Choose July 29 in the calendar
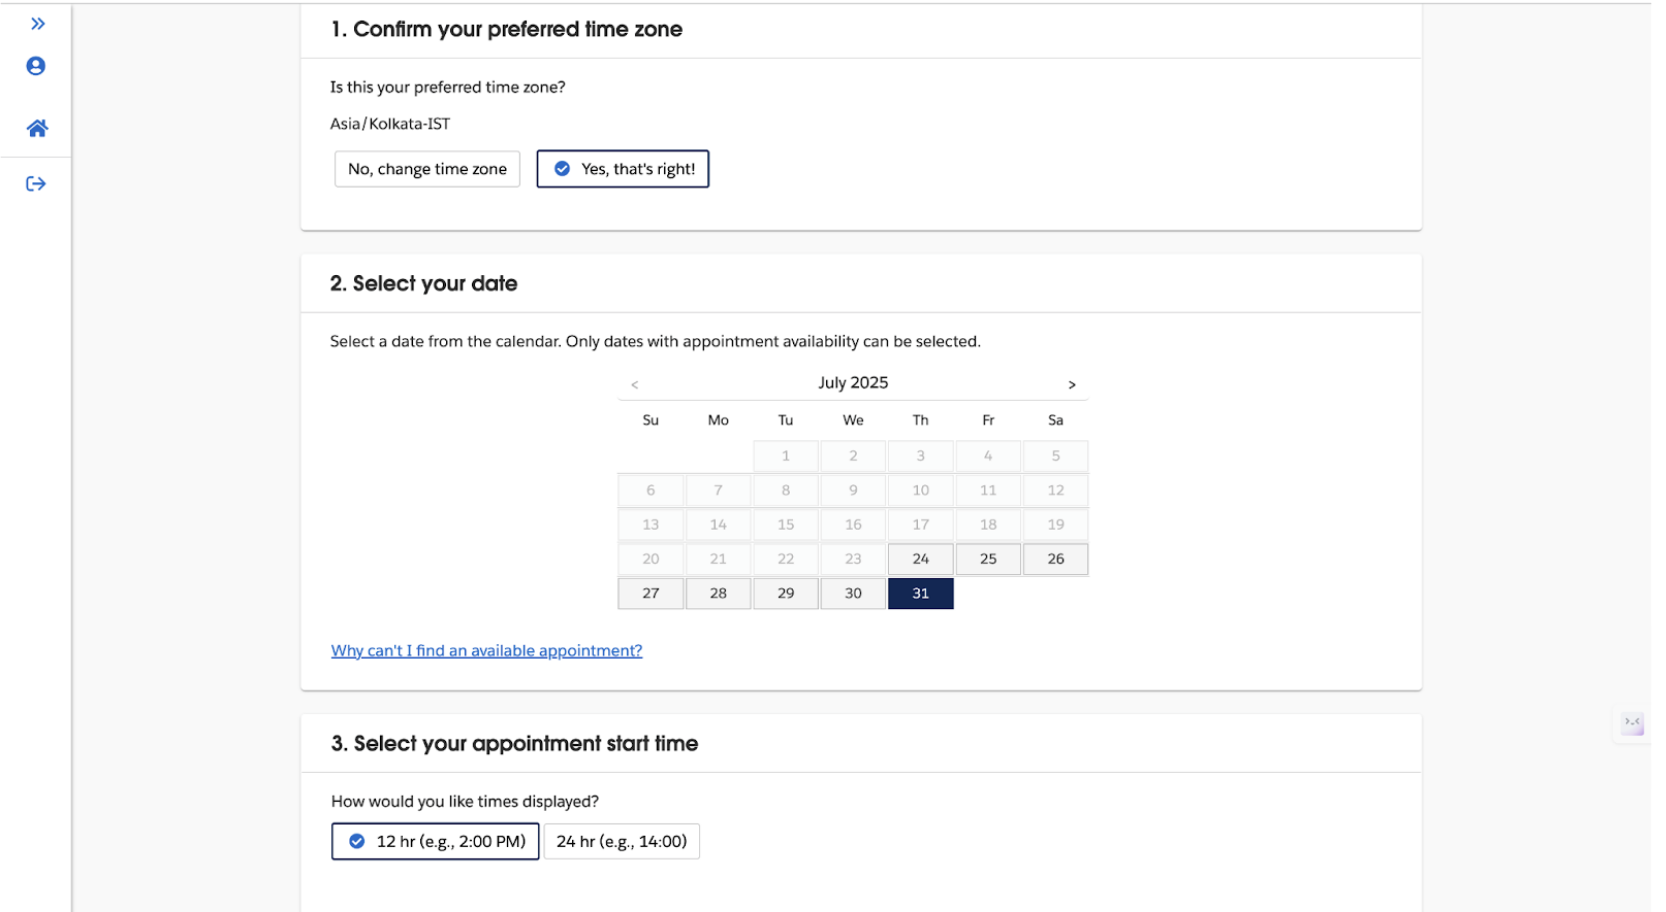 point(786,593)
